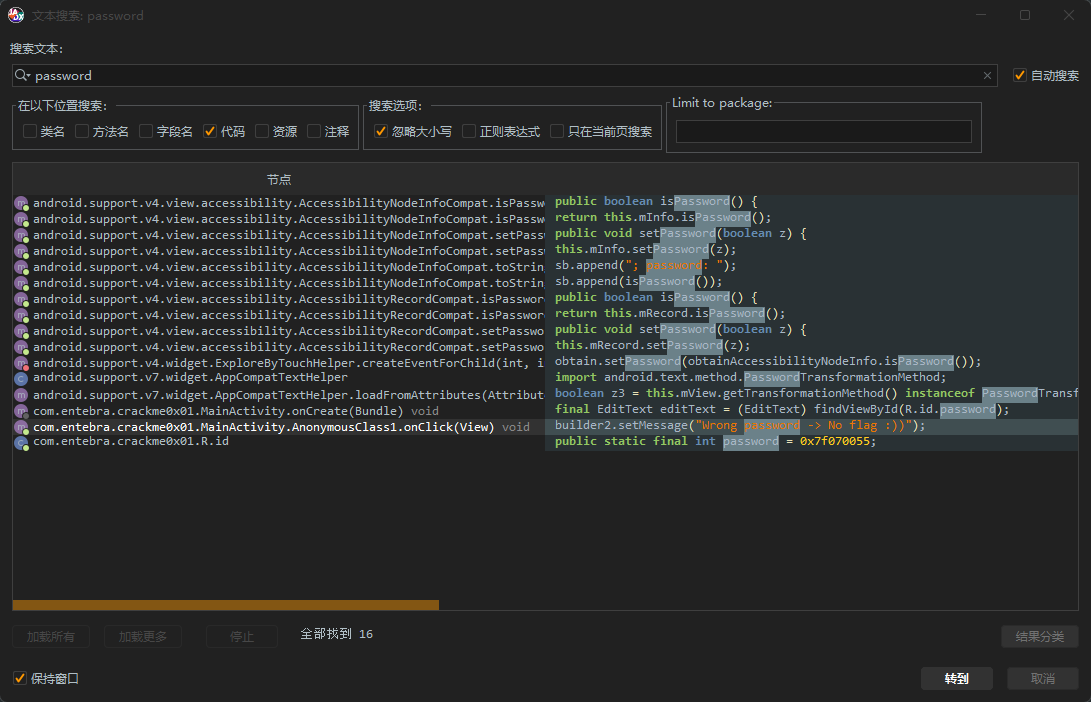
Task: Click the 停止 button
Action: click(x=241, y=637)
